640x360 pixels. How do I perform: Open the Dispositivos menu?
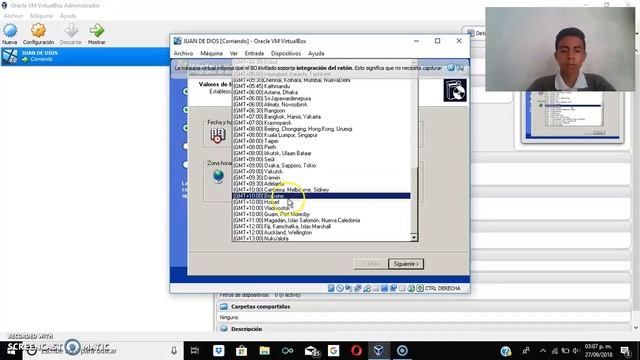coord(286,53)
